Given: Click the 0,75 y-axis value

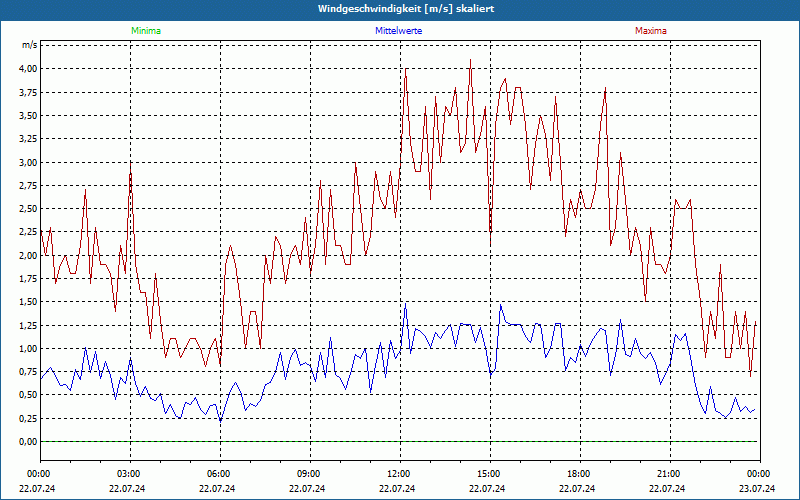Looking at the screenshot, I should coord(28,372).
